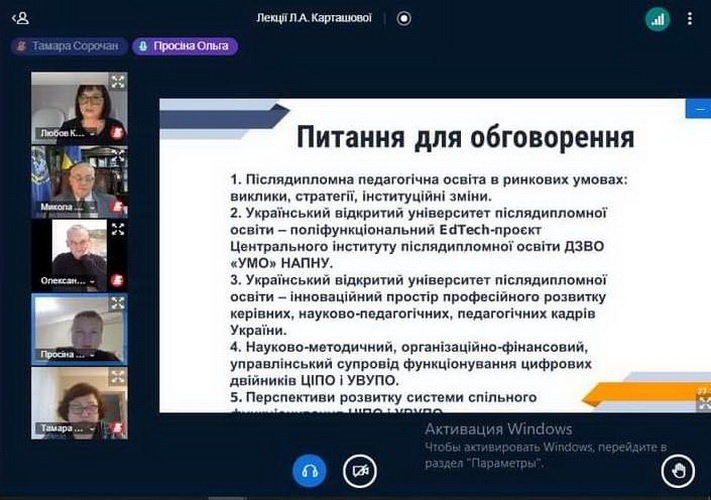Select the Просіна webcam video
Screen dimensions: 711x500
79,329
